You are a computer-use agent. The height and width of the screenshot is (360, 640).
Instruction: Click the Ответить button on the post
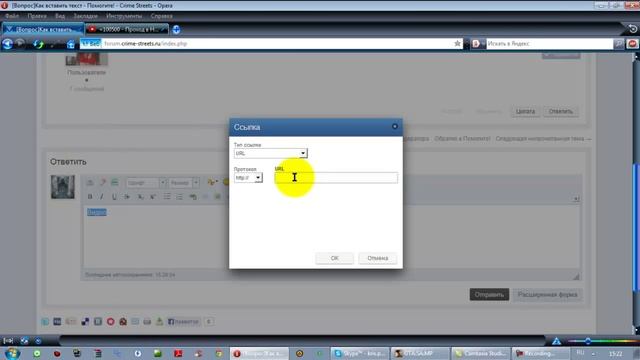[x=561, y=111]
